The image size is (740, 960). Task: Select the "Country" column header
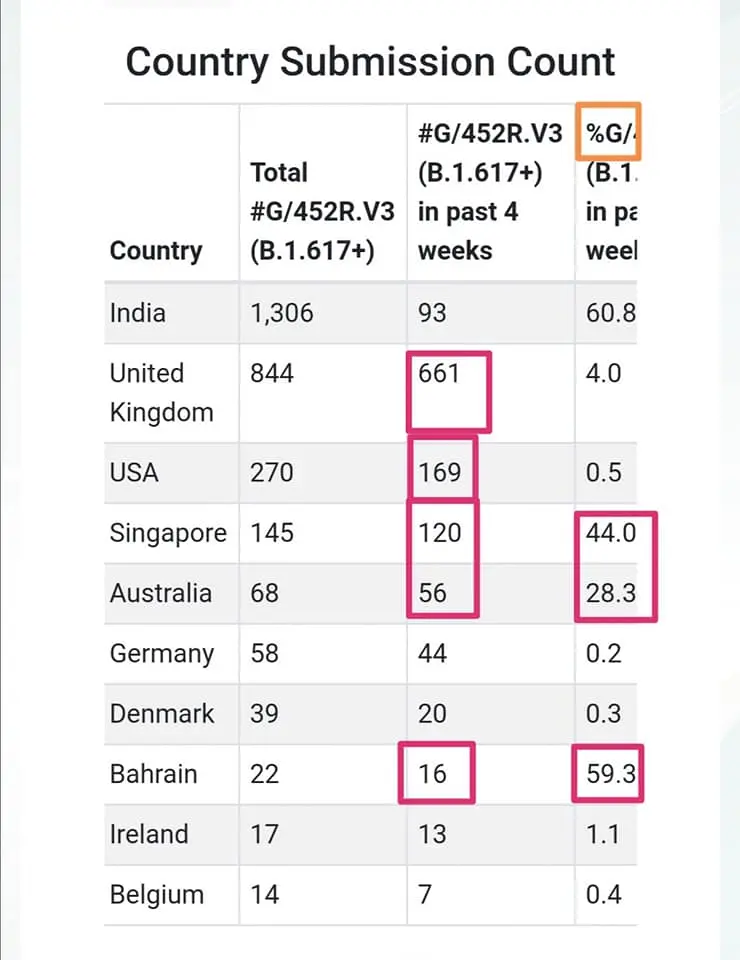click(156, 250)
